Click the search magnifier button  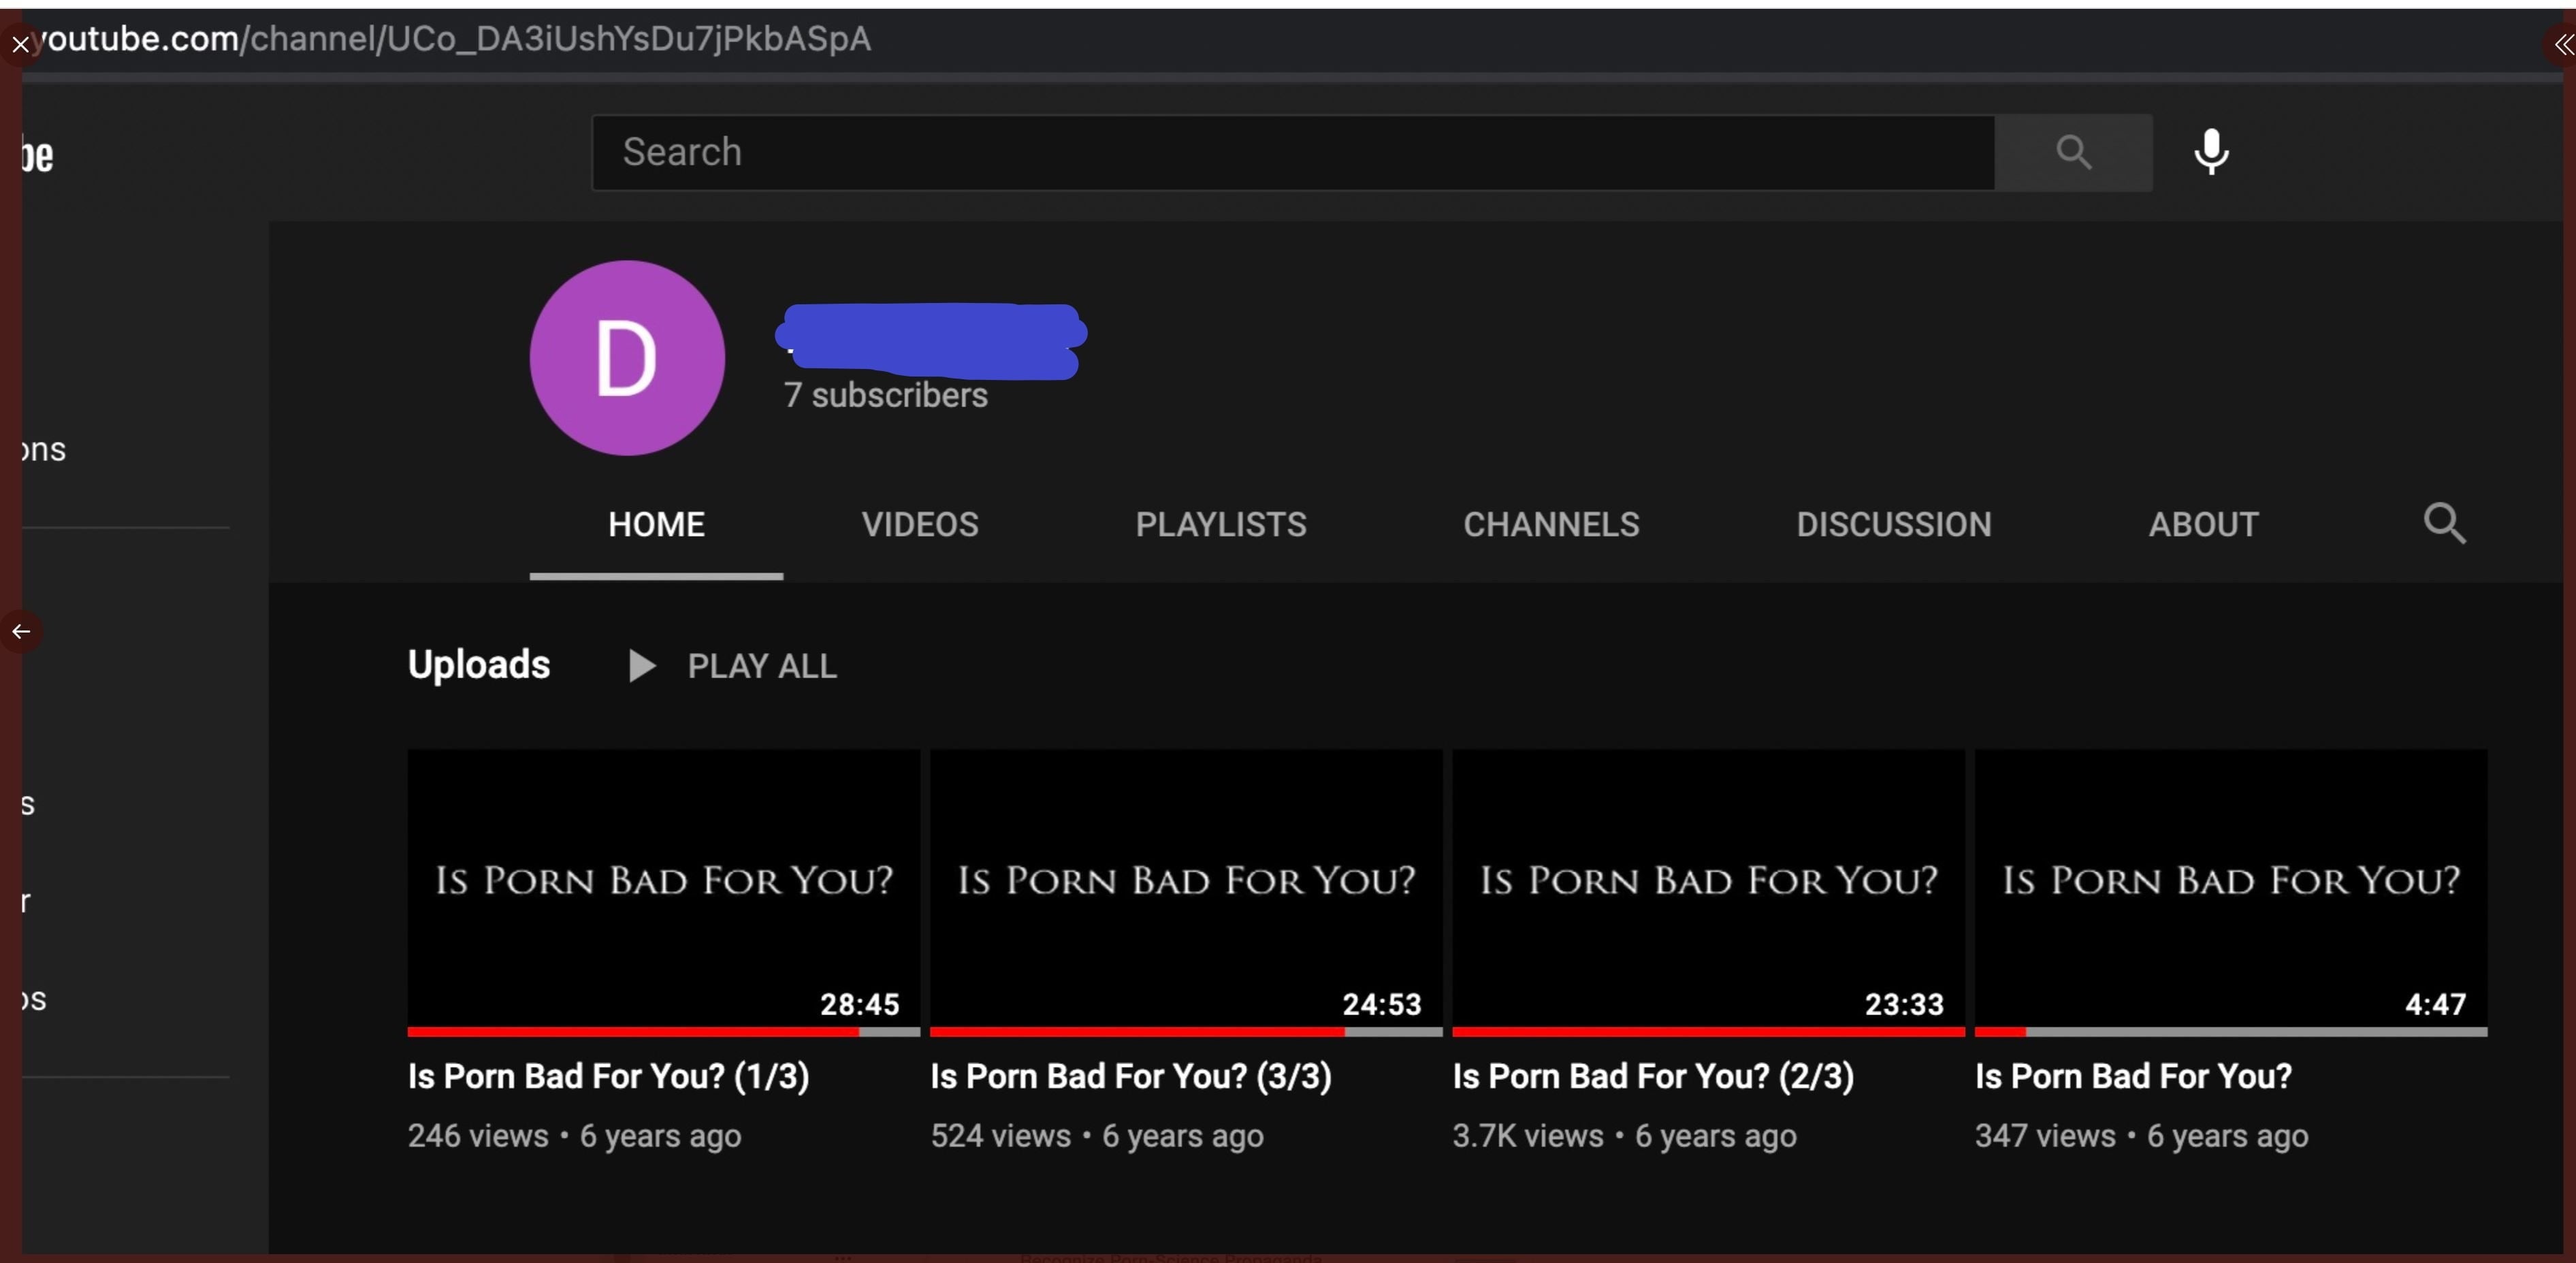(x=2073, y=153)
